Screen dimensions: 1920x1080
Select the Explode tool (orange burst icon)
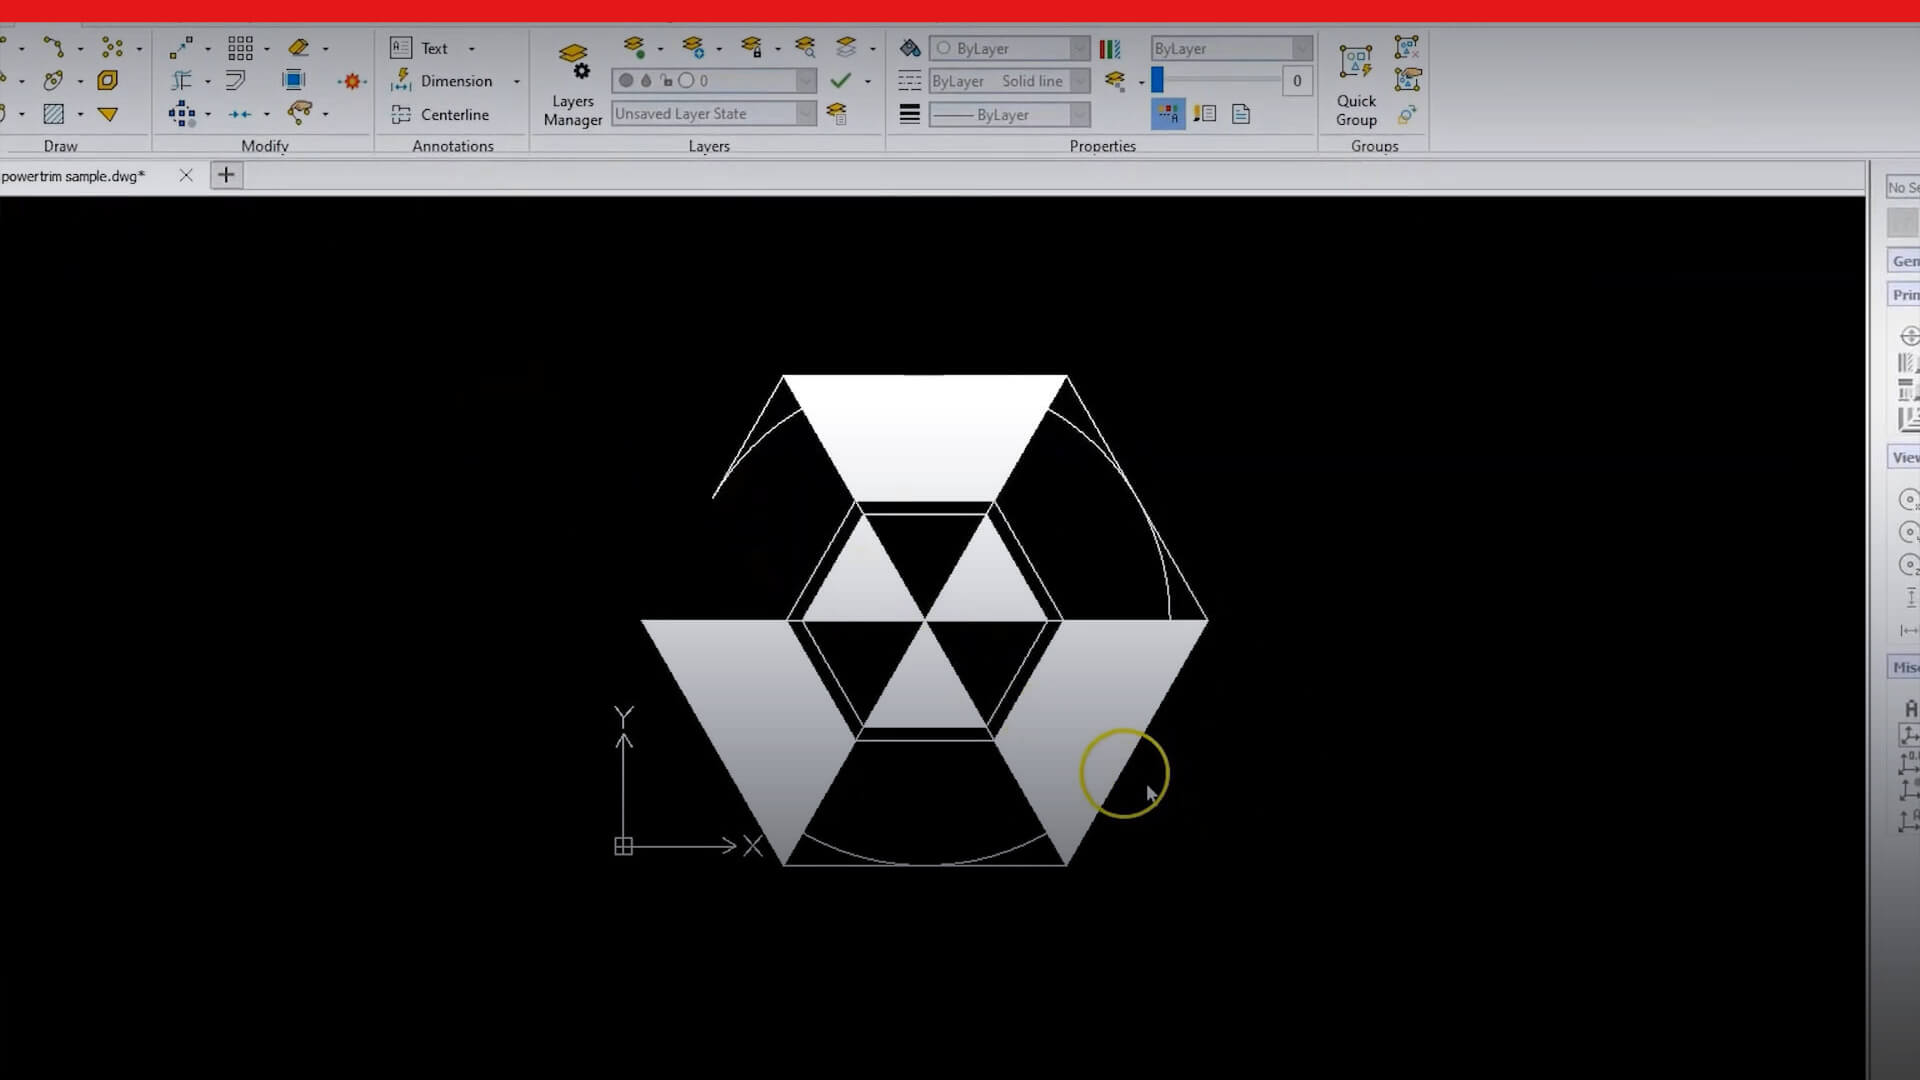(x=351, y=81)
